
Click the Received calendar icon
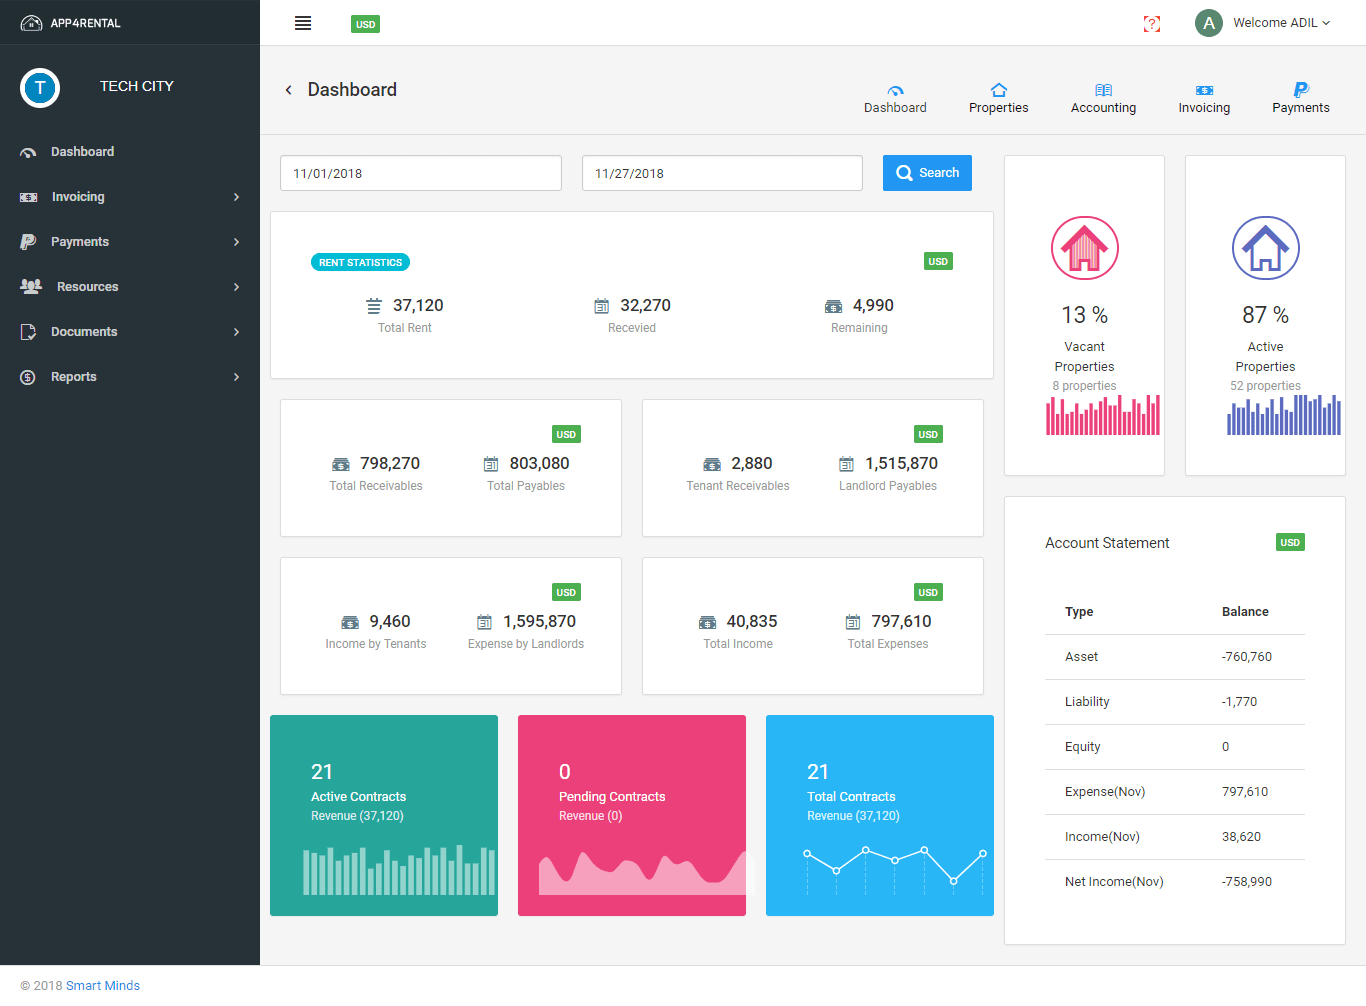[x=602, y=306]
